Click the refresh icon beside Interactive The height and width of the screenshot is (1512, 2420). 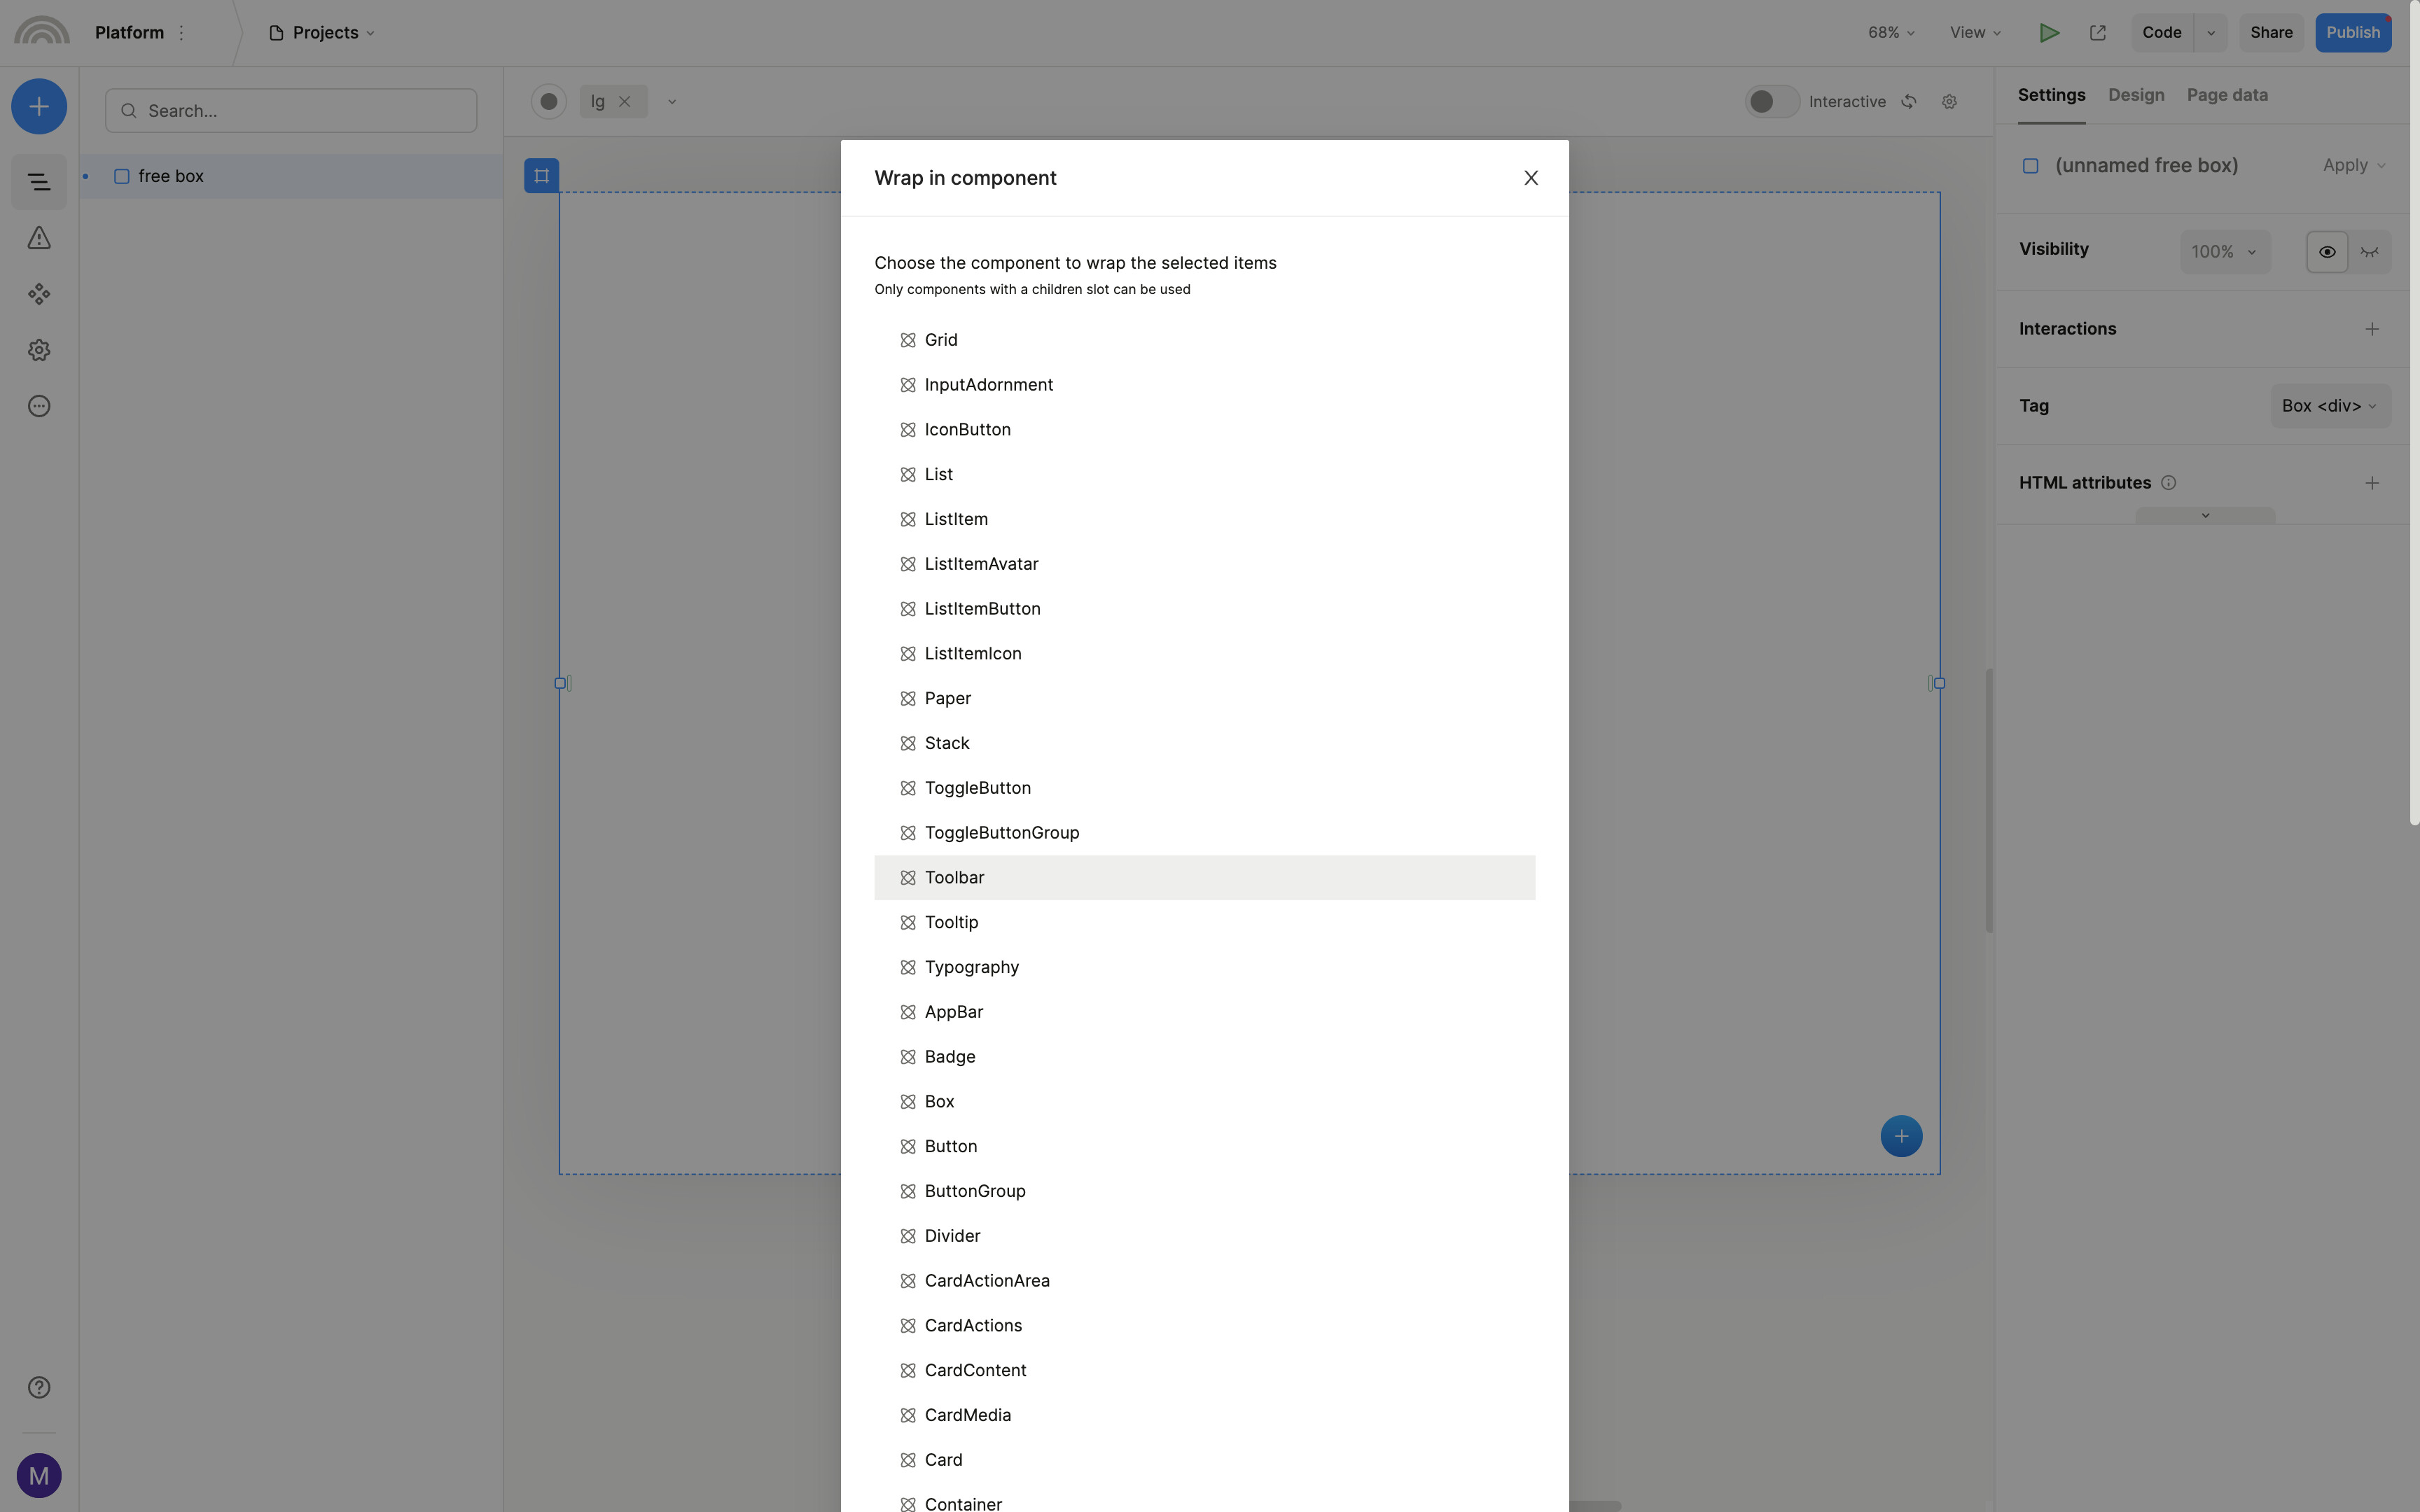tap(1909, 102)
